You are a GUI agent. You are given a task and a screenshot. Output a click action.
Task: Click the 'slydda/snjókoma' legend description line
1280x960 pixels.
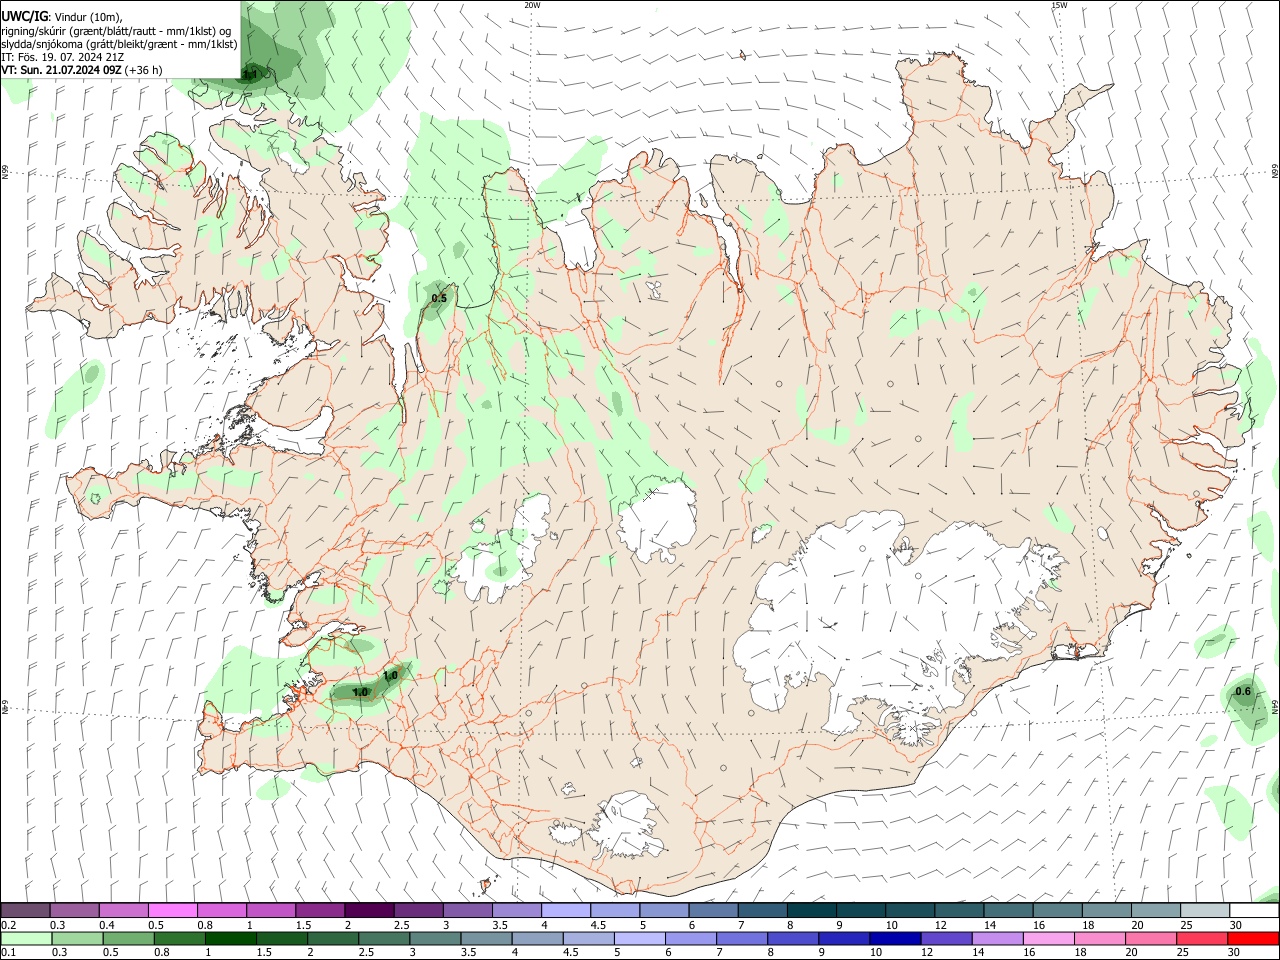pyautogui.click(x=118, y=44)
